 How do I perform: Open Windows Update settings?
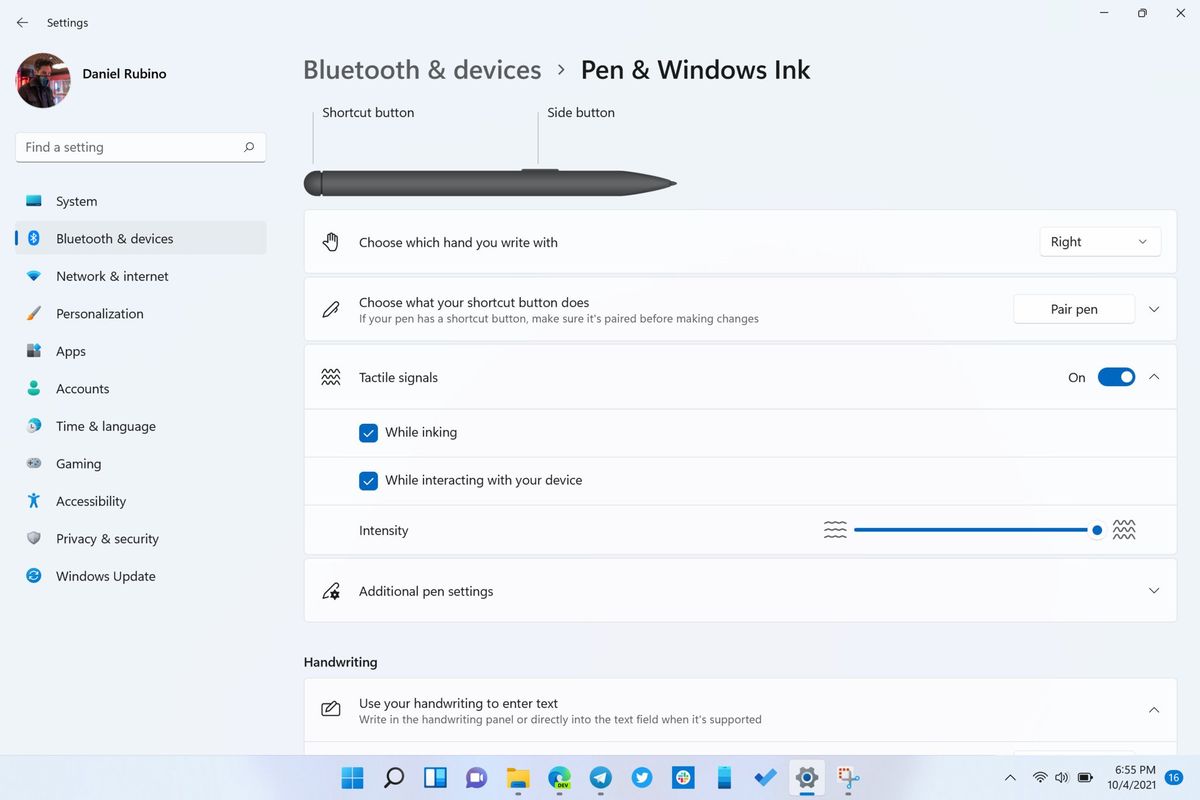coord(106,576)
